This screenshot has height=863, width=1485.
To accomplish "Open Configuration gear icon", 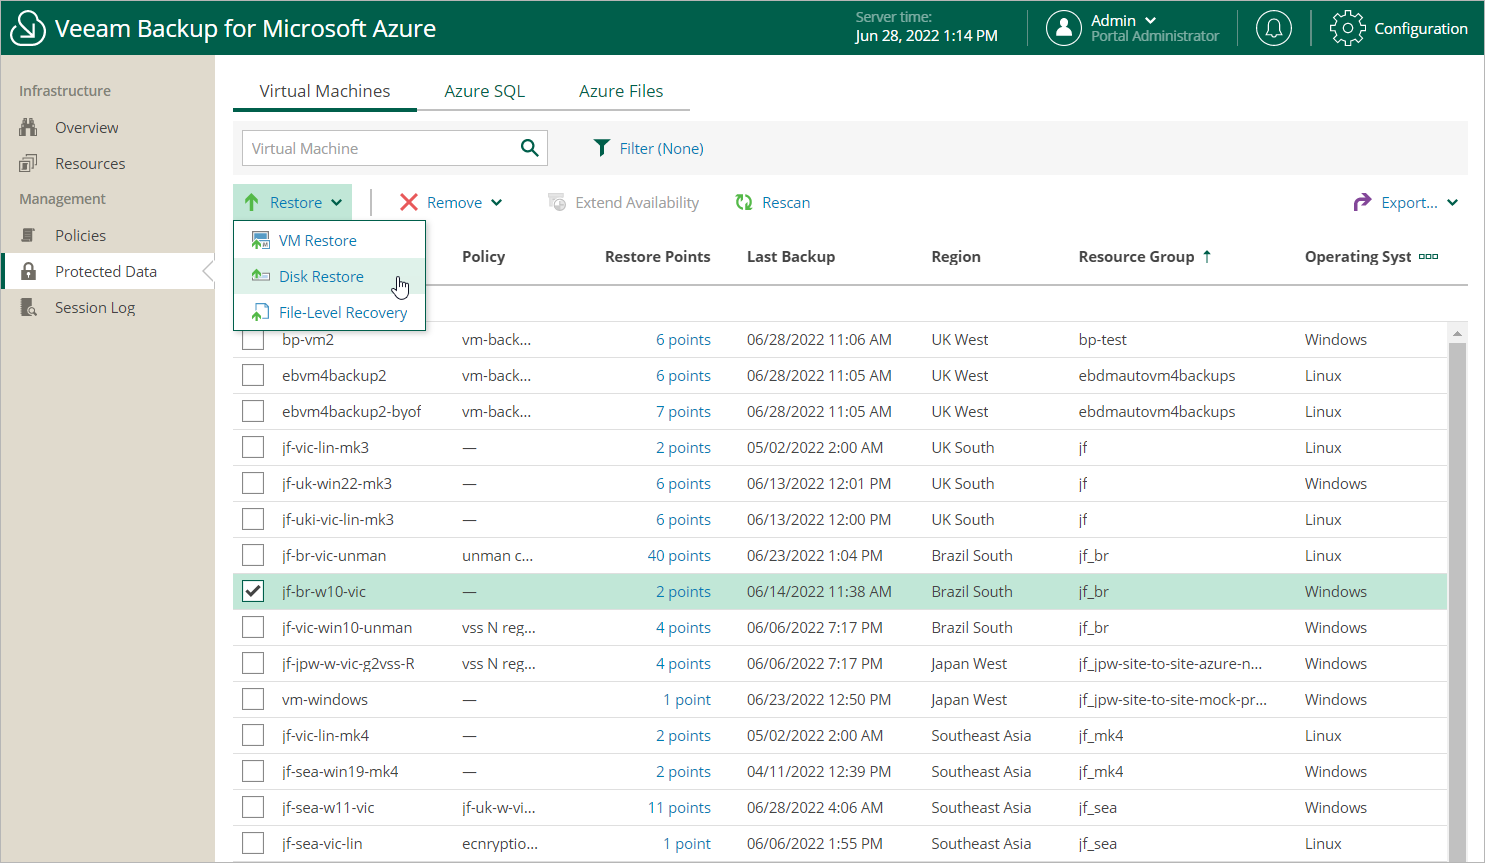I will point(1347,28).
